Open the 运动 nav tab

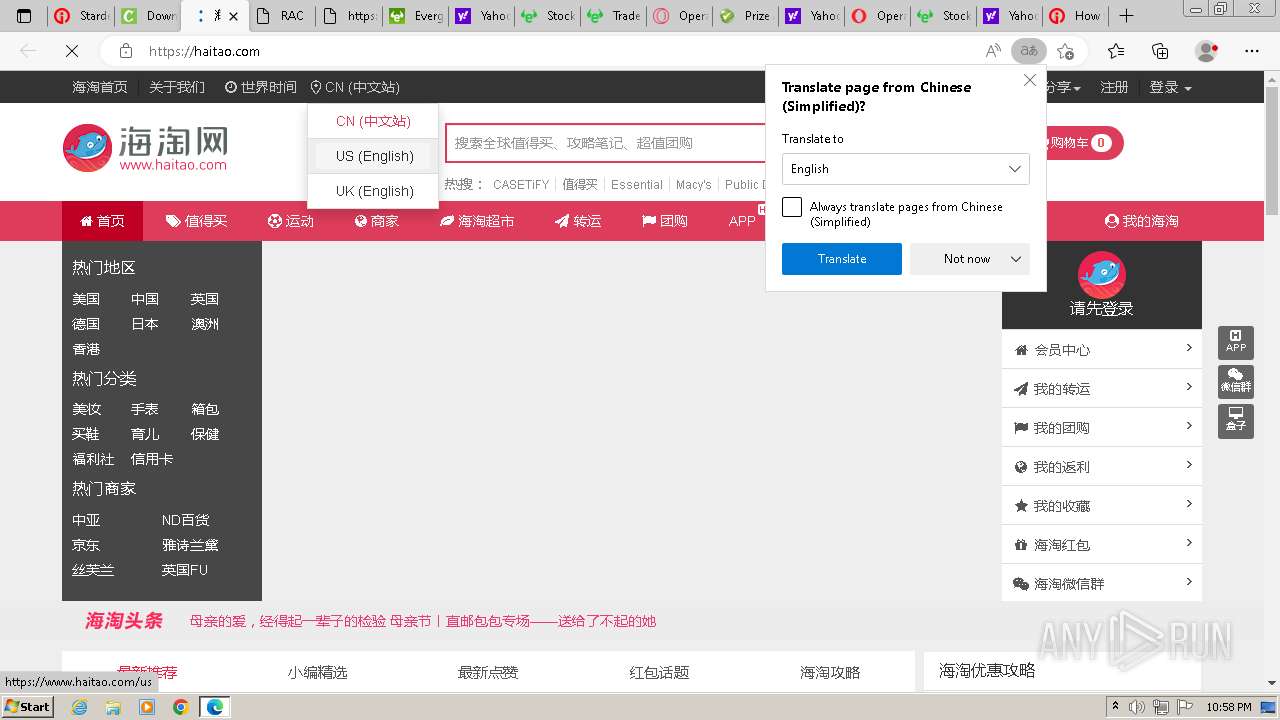[x=290, y=221]
